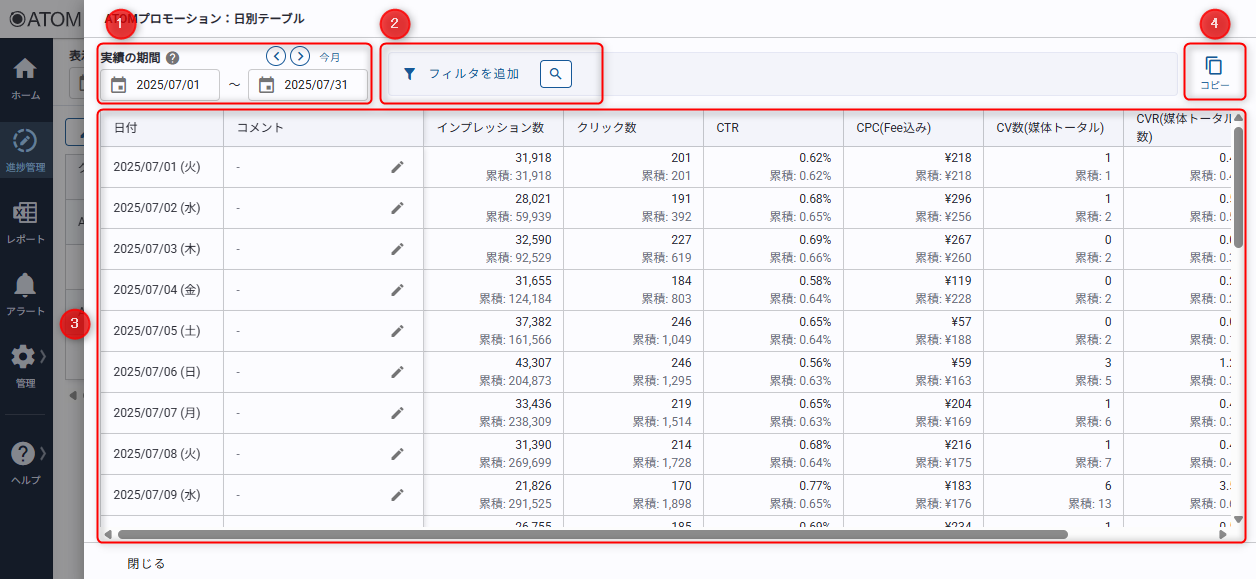
Task: Open the 進捗管理 progress sidebar icon
Action: tap(26, 150)
